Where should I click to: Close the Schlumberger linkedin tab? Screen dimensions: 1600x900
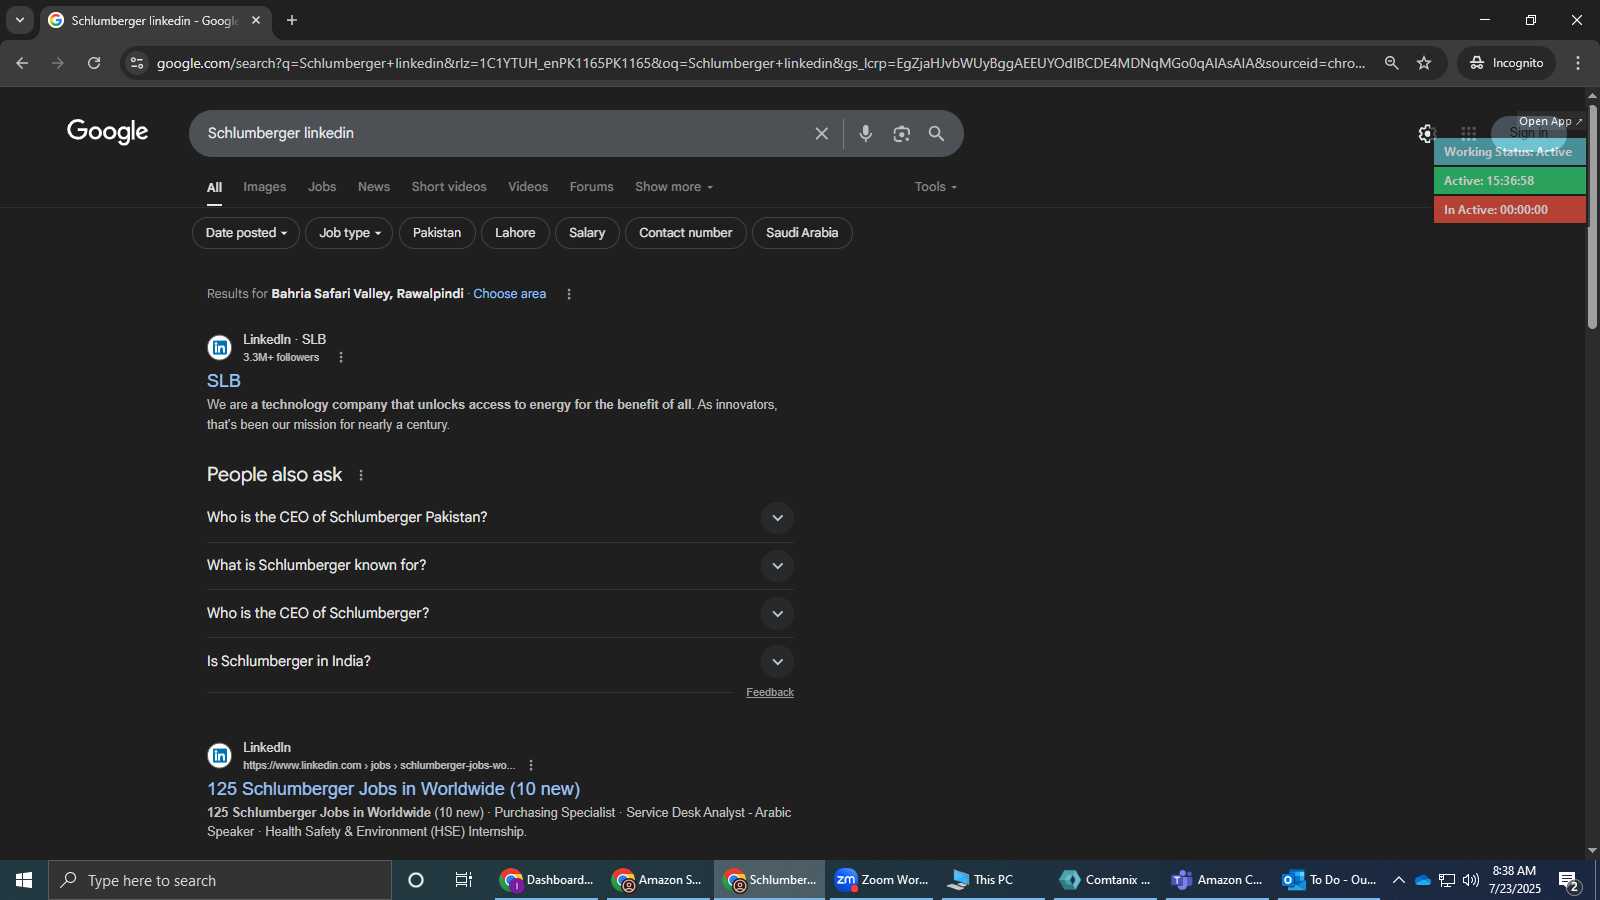click(x=256, y=20)
